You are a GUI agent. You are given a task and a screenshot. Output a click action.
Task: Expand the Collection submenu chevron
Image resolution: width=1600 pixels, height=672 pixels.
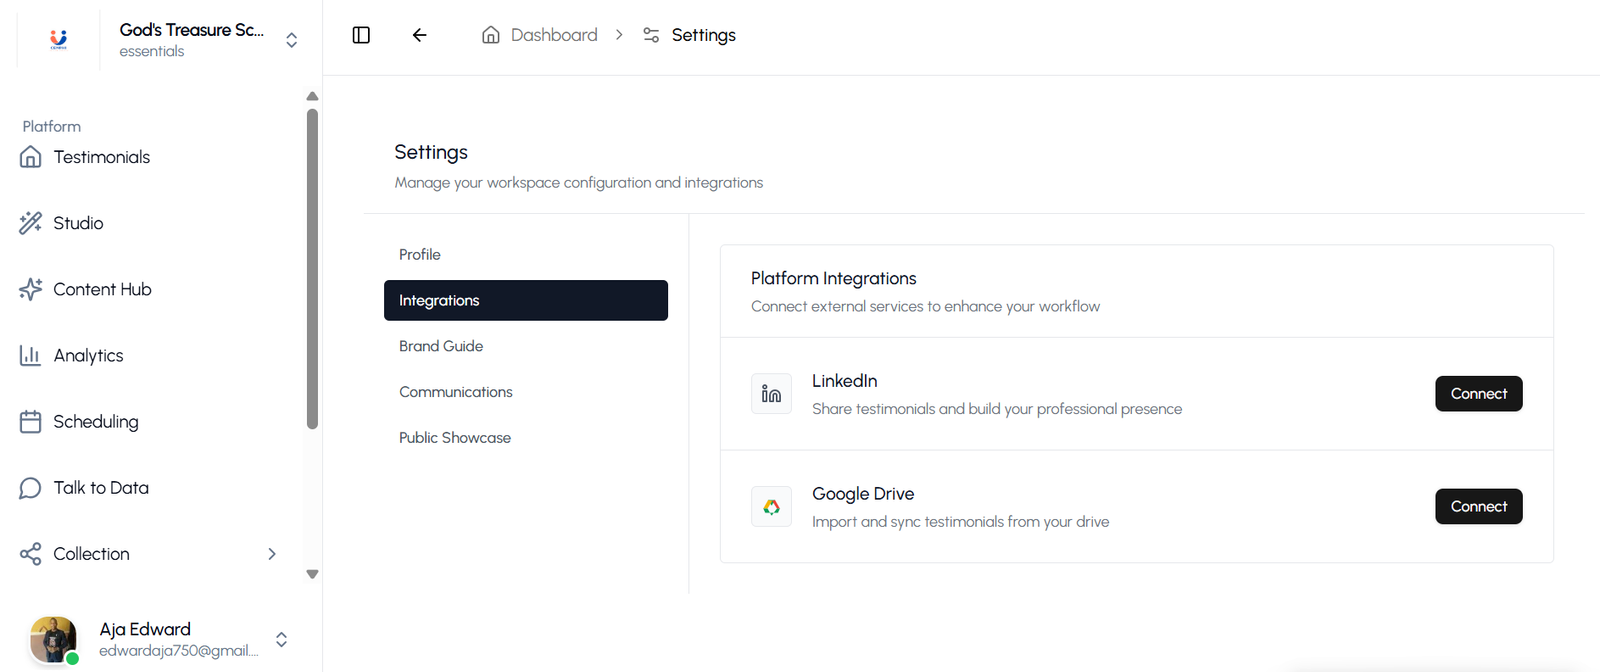click(272, 554)
